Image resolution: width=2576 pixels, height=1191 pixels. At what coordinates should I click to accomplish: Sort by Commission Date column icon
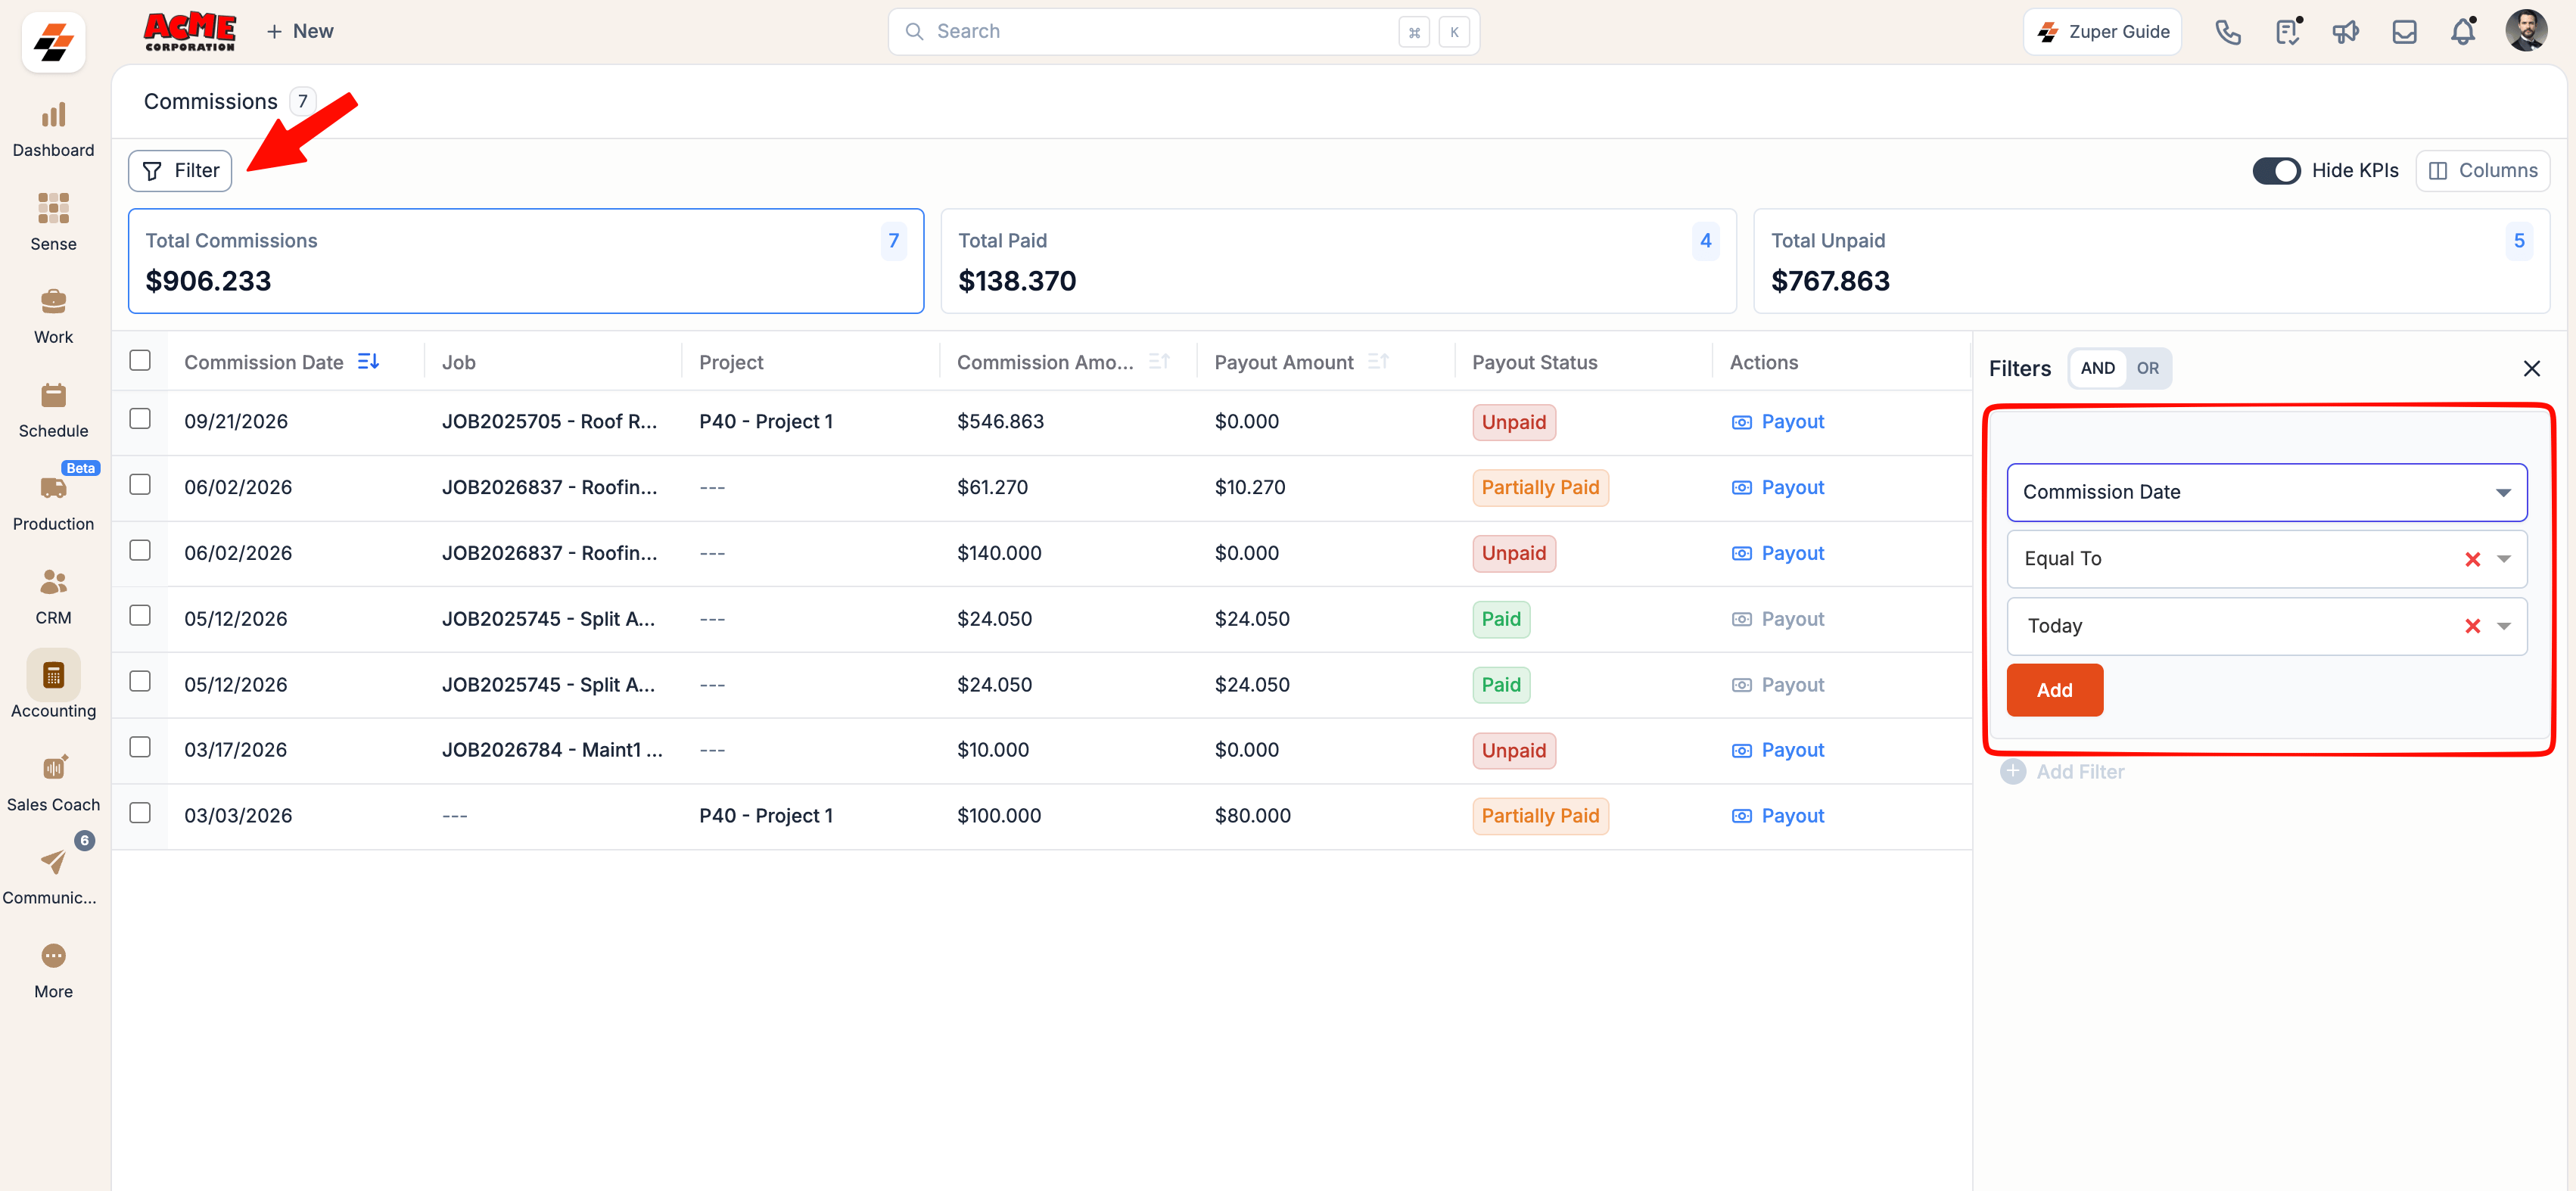coord(368,362)
